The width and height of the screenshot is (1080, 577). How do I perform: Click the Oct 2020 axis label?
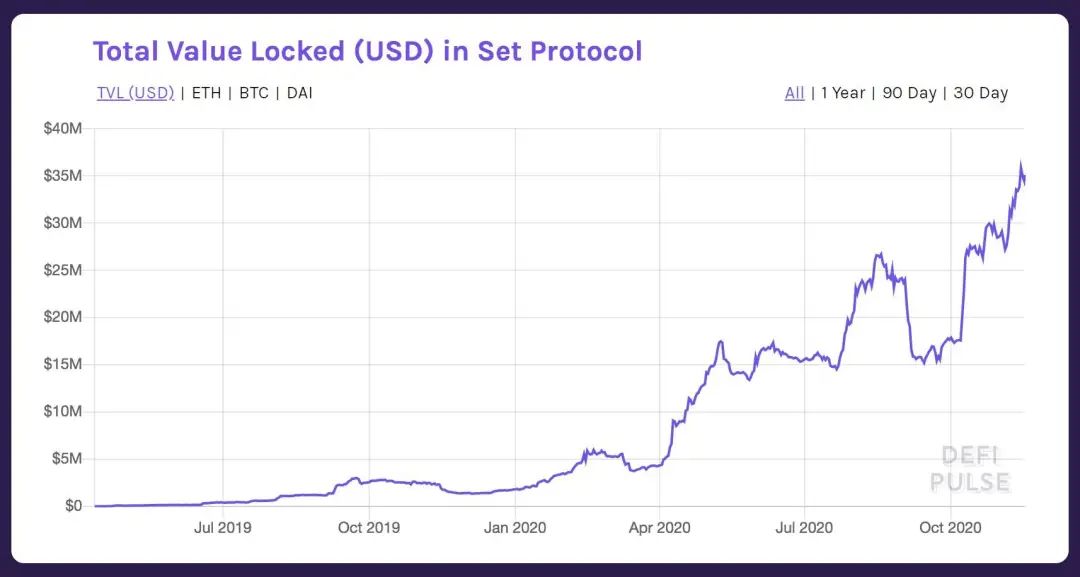[x=950, y=527]
